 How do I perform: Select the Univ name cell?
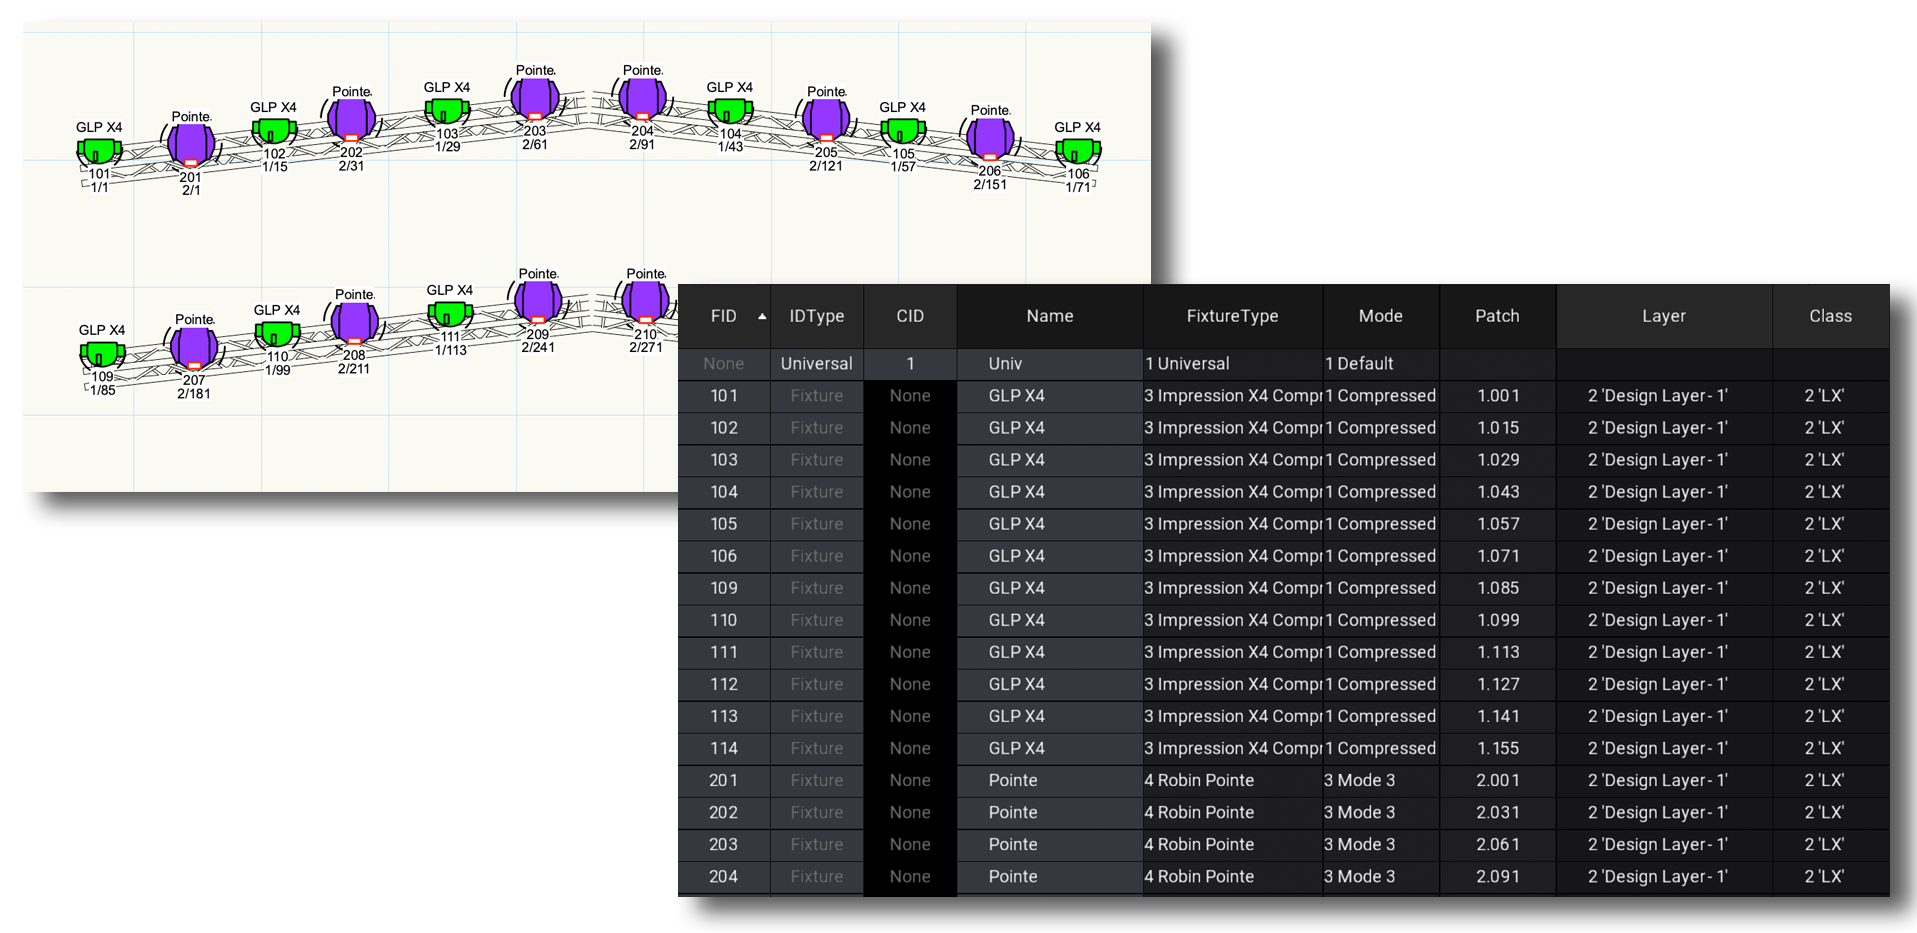(1050, 364)
